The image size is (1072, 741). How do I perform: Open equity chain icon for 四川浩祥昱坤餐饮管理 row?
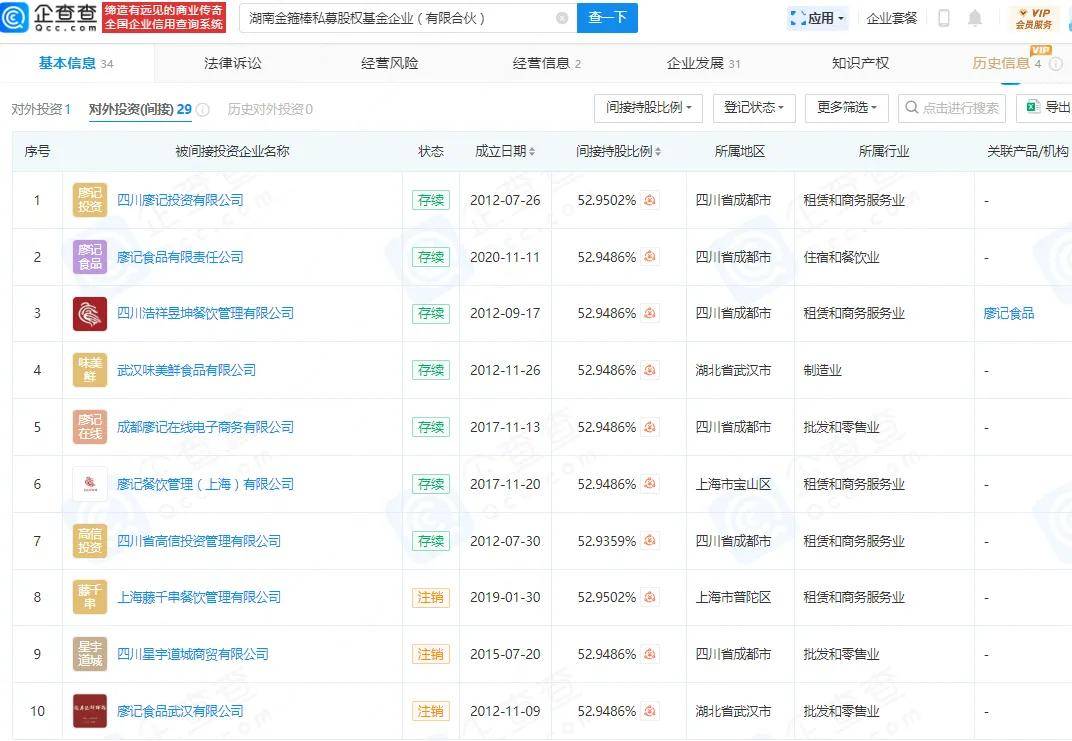pos(649,313)
